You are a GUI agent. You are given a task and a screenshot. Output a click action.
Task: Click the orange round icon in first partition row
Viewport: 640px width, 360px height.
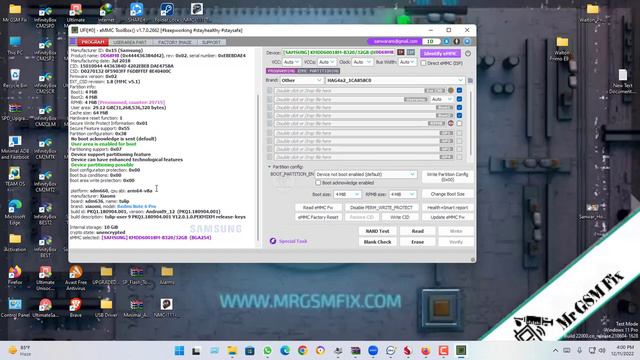451,90
